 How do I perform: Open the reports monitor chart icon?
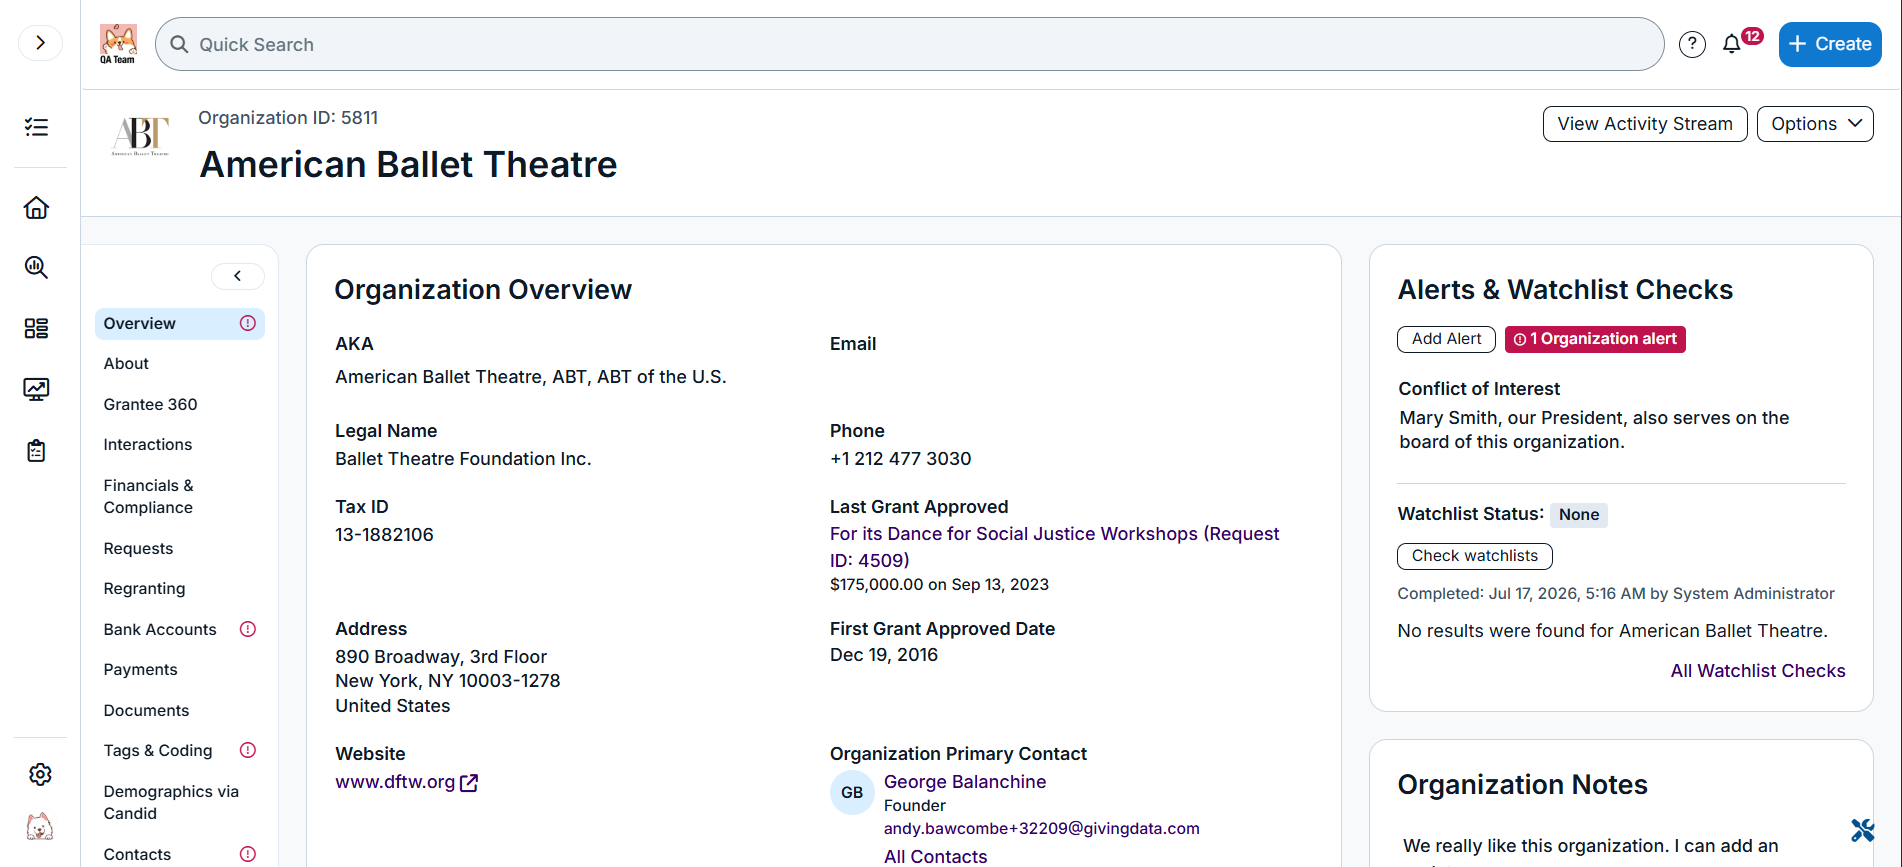[37, 389]
